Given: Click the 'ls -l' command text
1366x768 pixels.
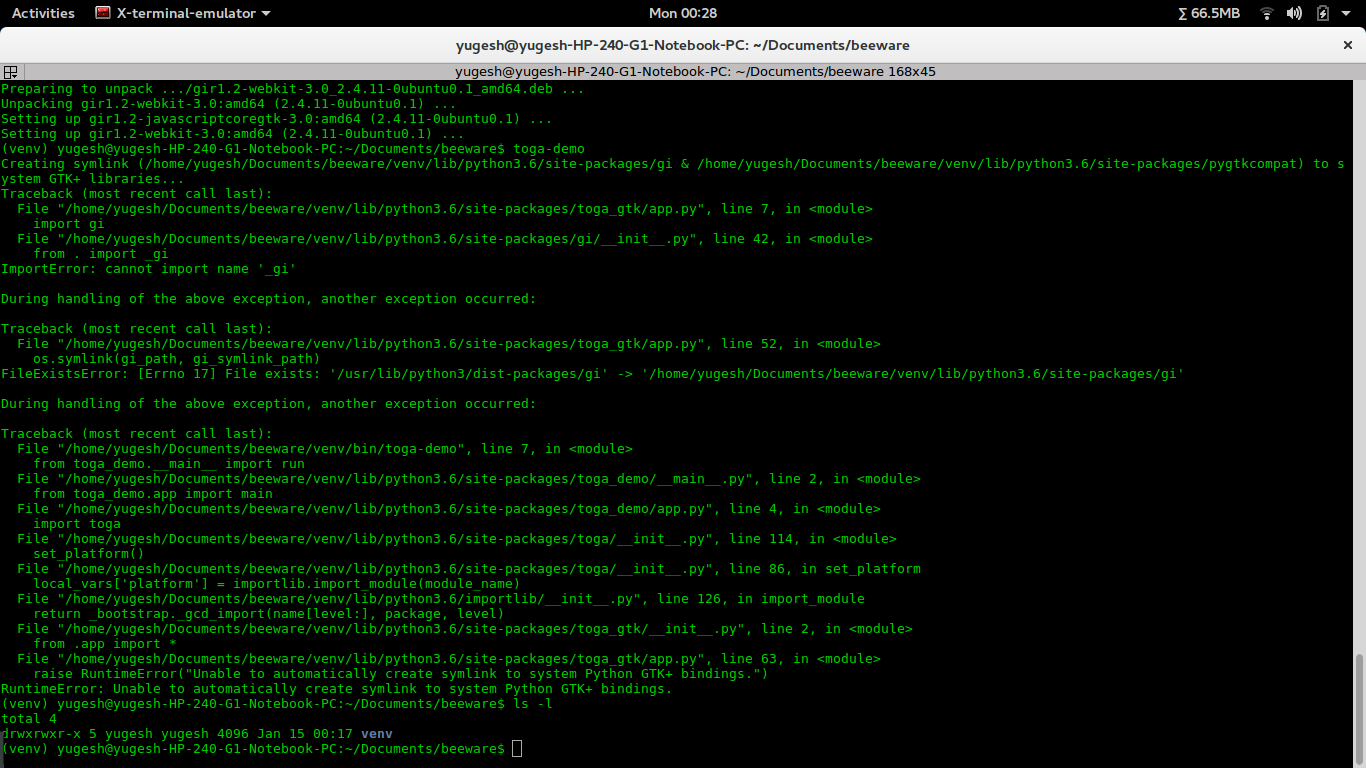Looking at the screenshot, I should (532, 704).
